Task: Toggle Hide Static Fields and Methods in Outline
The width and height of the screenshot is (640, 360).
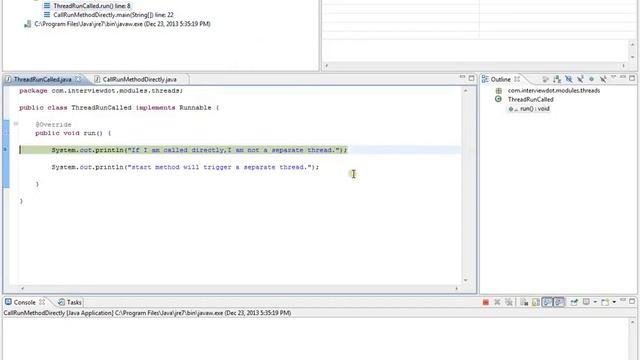Action: tap(580, 79)
